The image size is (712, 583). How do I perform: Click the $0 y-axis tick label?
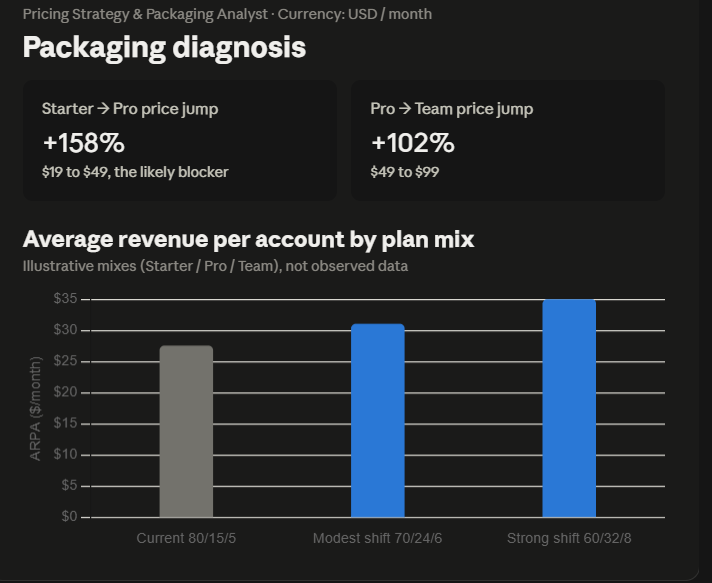69,516
